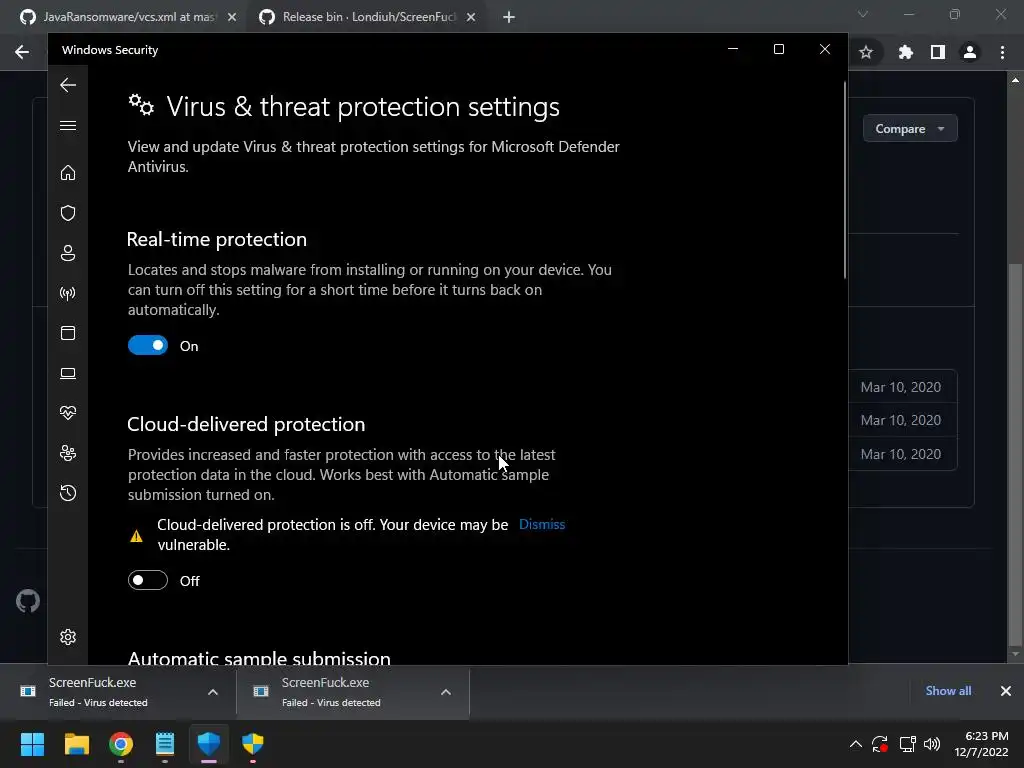Expand second ScreenFuck.exe download options
The height and width of the screenshot is (768, 1024).
[x=445, y=692]
